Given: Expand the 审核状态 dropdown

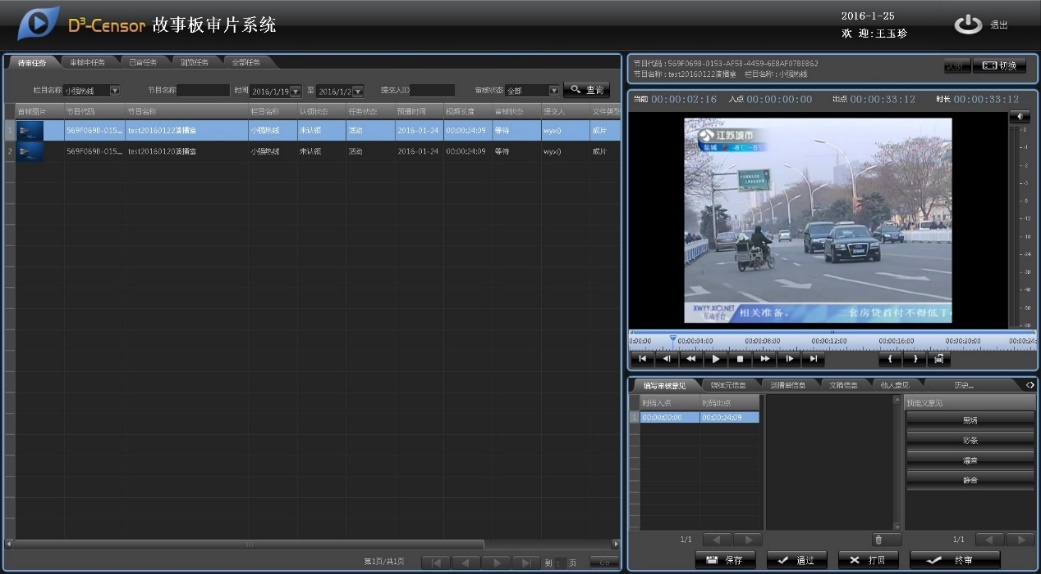Looking at the screenshot, I should tap(554, 91).
